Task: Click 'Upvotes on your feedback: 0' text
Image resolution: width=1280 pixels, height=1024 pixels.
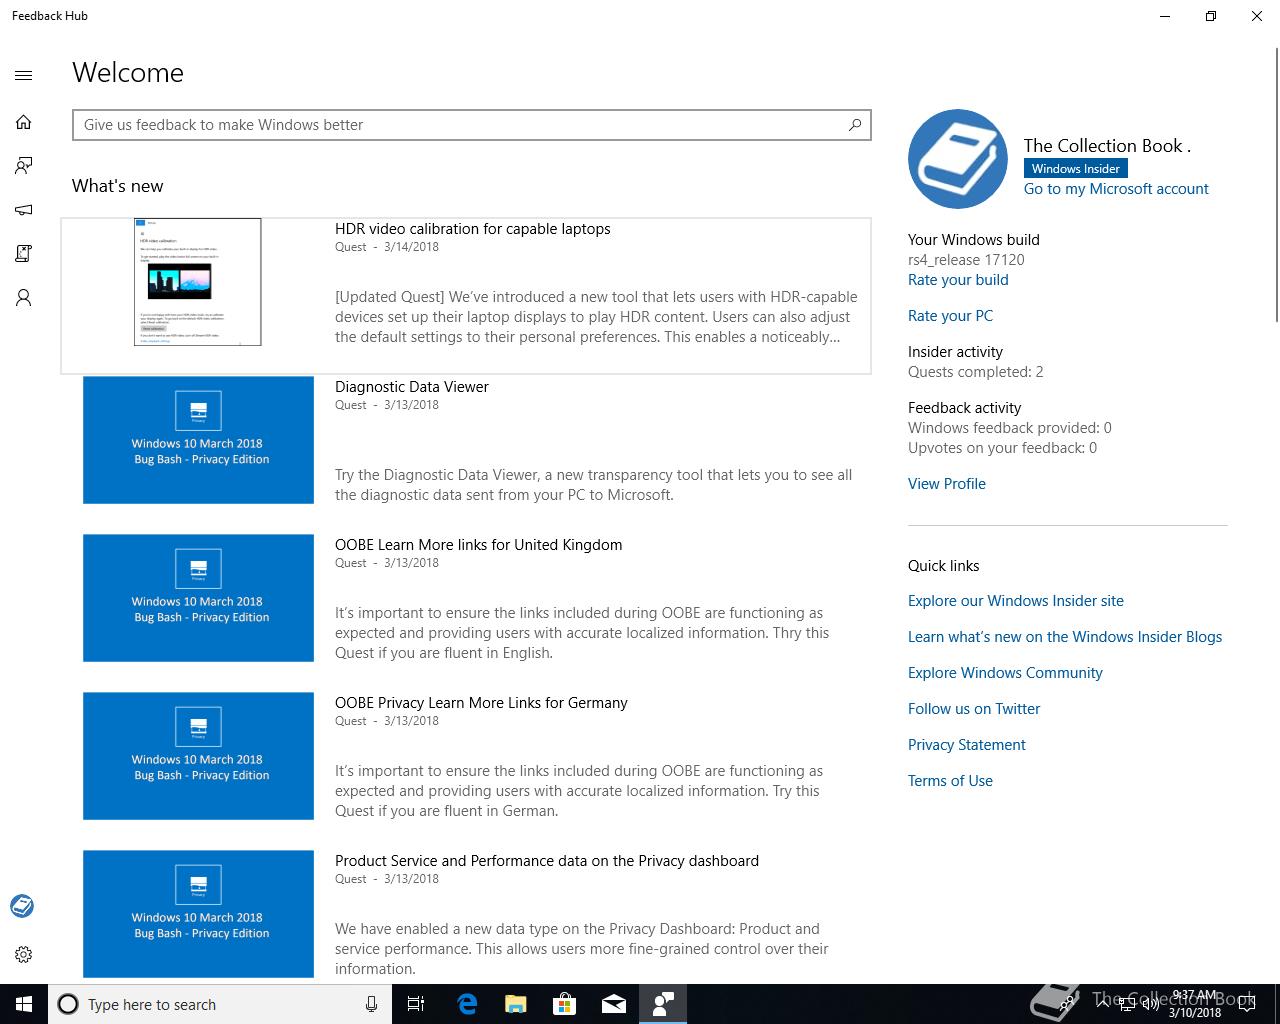Action: [x=1002, y=448]
